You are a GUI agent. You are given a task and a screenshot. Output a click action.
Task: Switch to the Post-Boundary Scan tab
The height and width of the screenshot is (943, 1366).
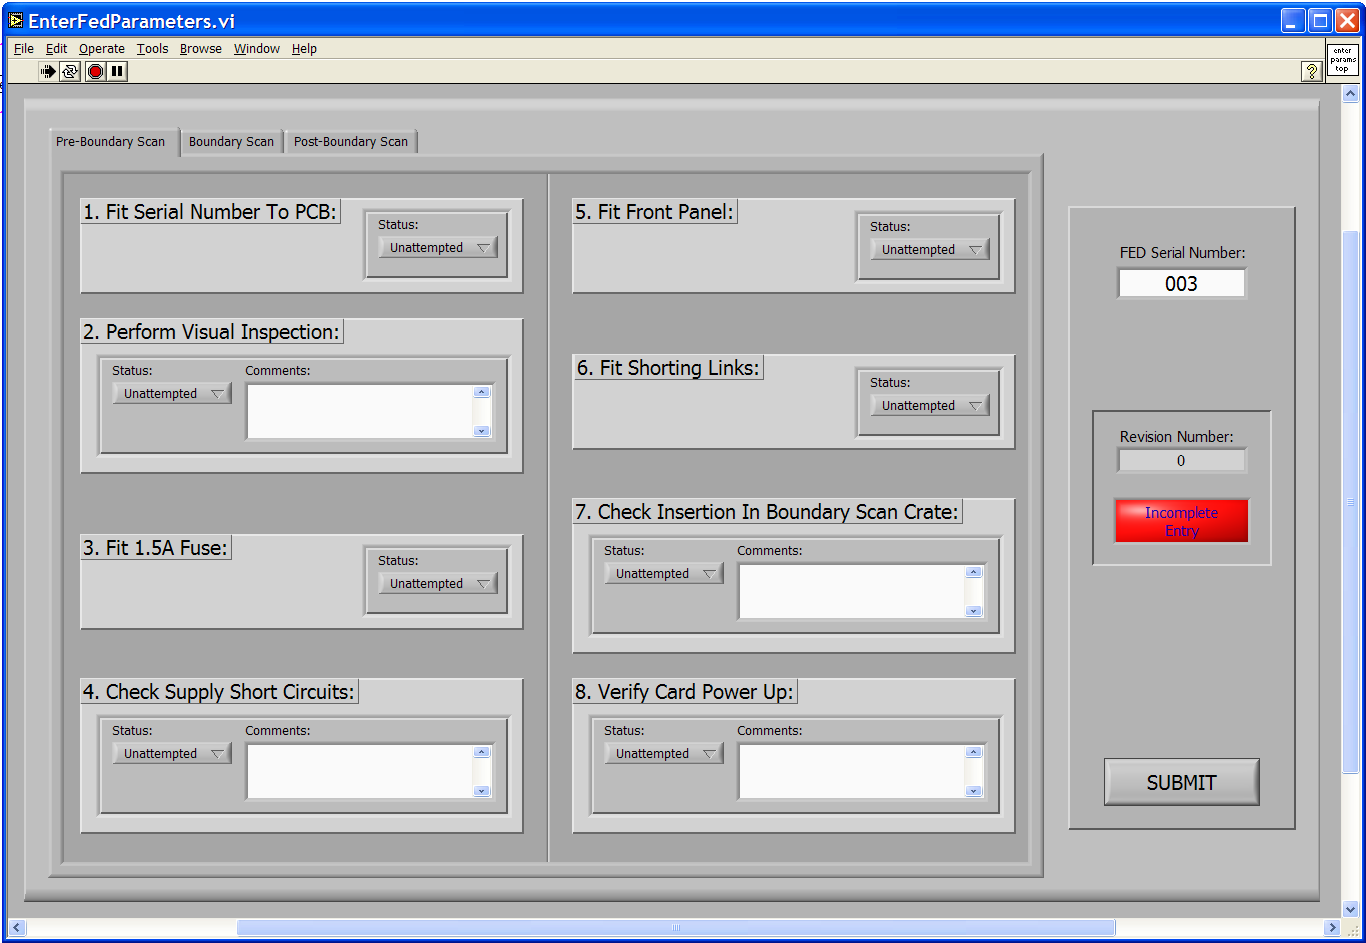pos(350,142)
